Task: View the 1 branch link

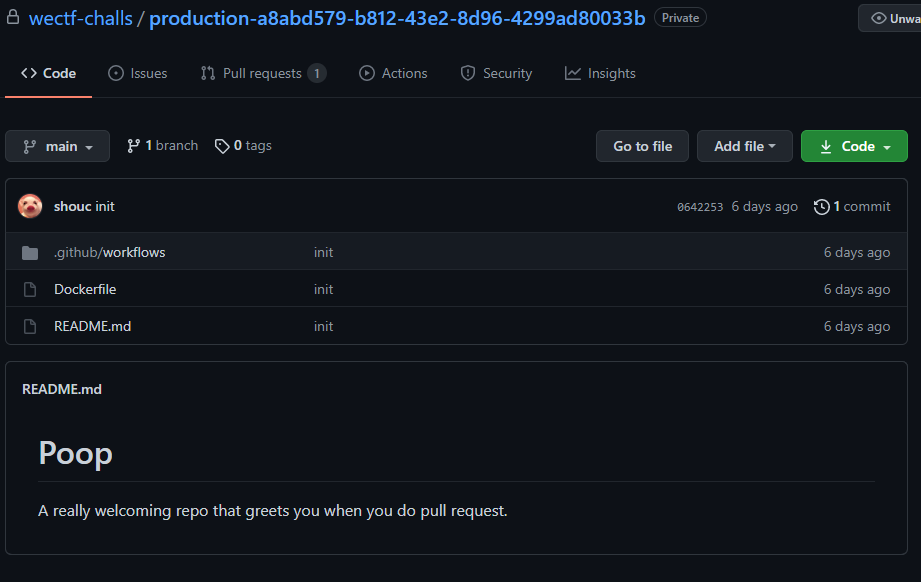Action: point(163,146)
